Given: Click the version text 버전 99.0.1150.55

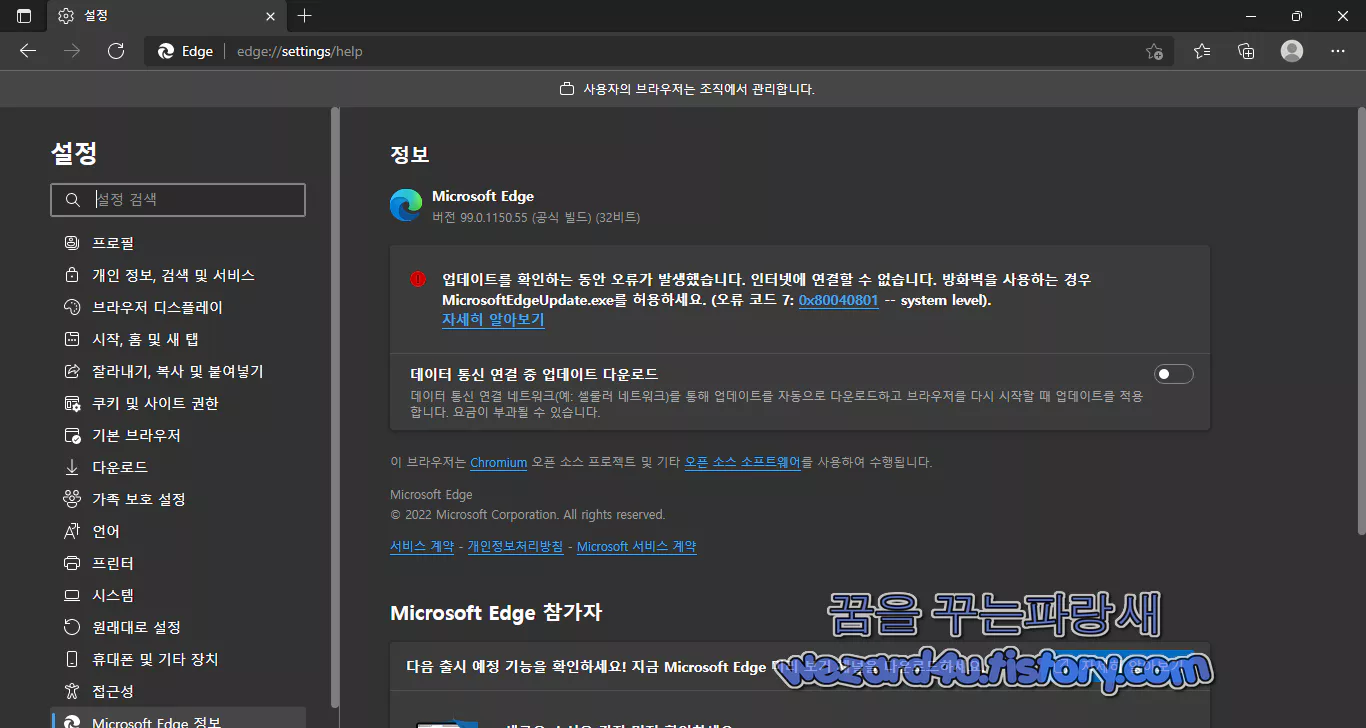Looking at the screenshot, I should click(536, 217).
